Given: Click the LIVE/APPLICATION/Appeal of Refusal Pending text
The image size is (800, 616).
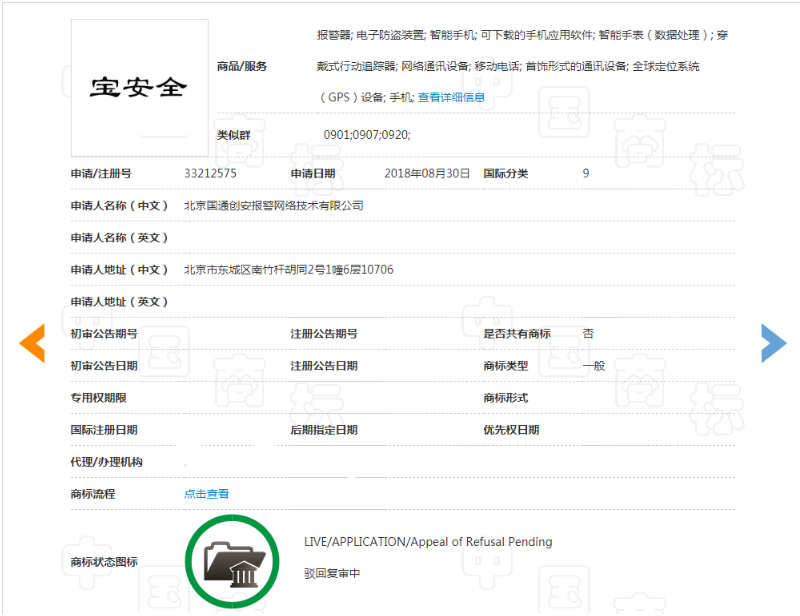Looking at the screenshot, I should [x=428, y=542].
